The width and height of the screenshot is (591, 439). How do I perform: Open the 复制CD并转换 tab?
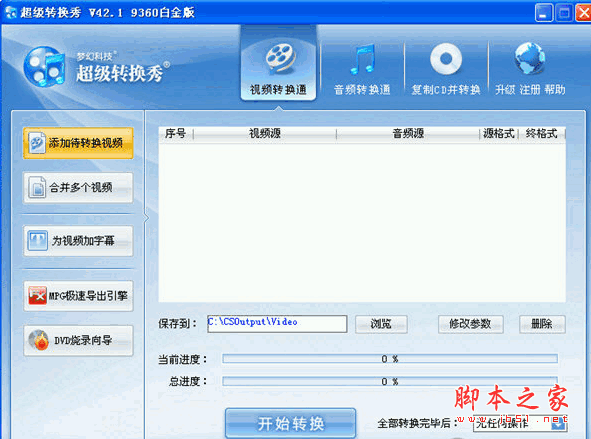tap(446, 70)
